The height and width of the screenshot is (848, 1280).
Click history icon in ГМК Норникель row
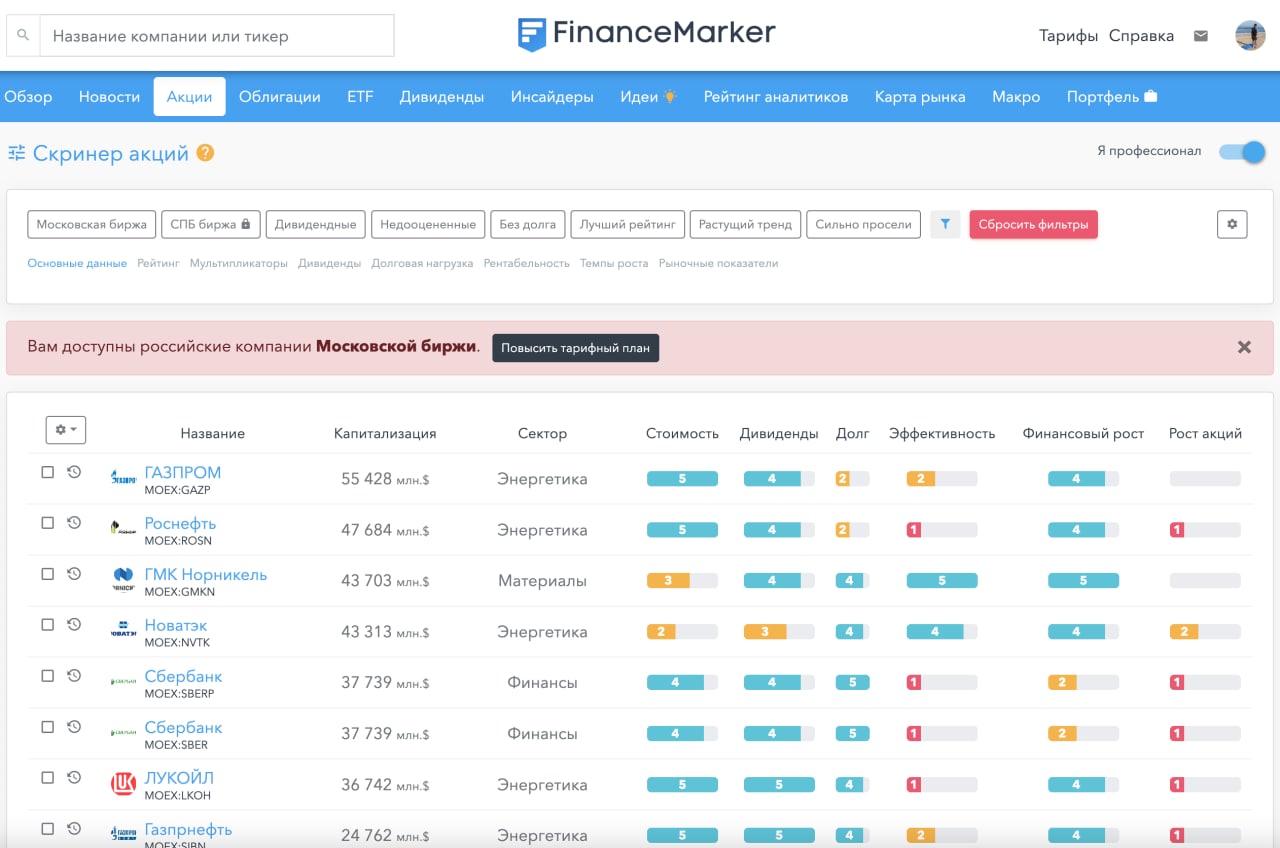coord(74,574)
